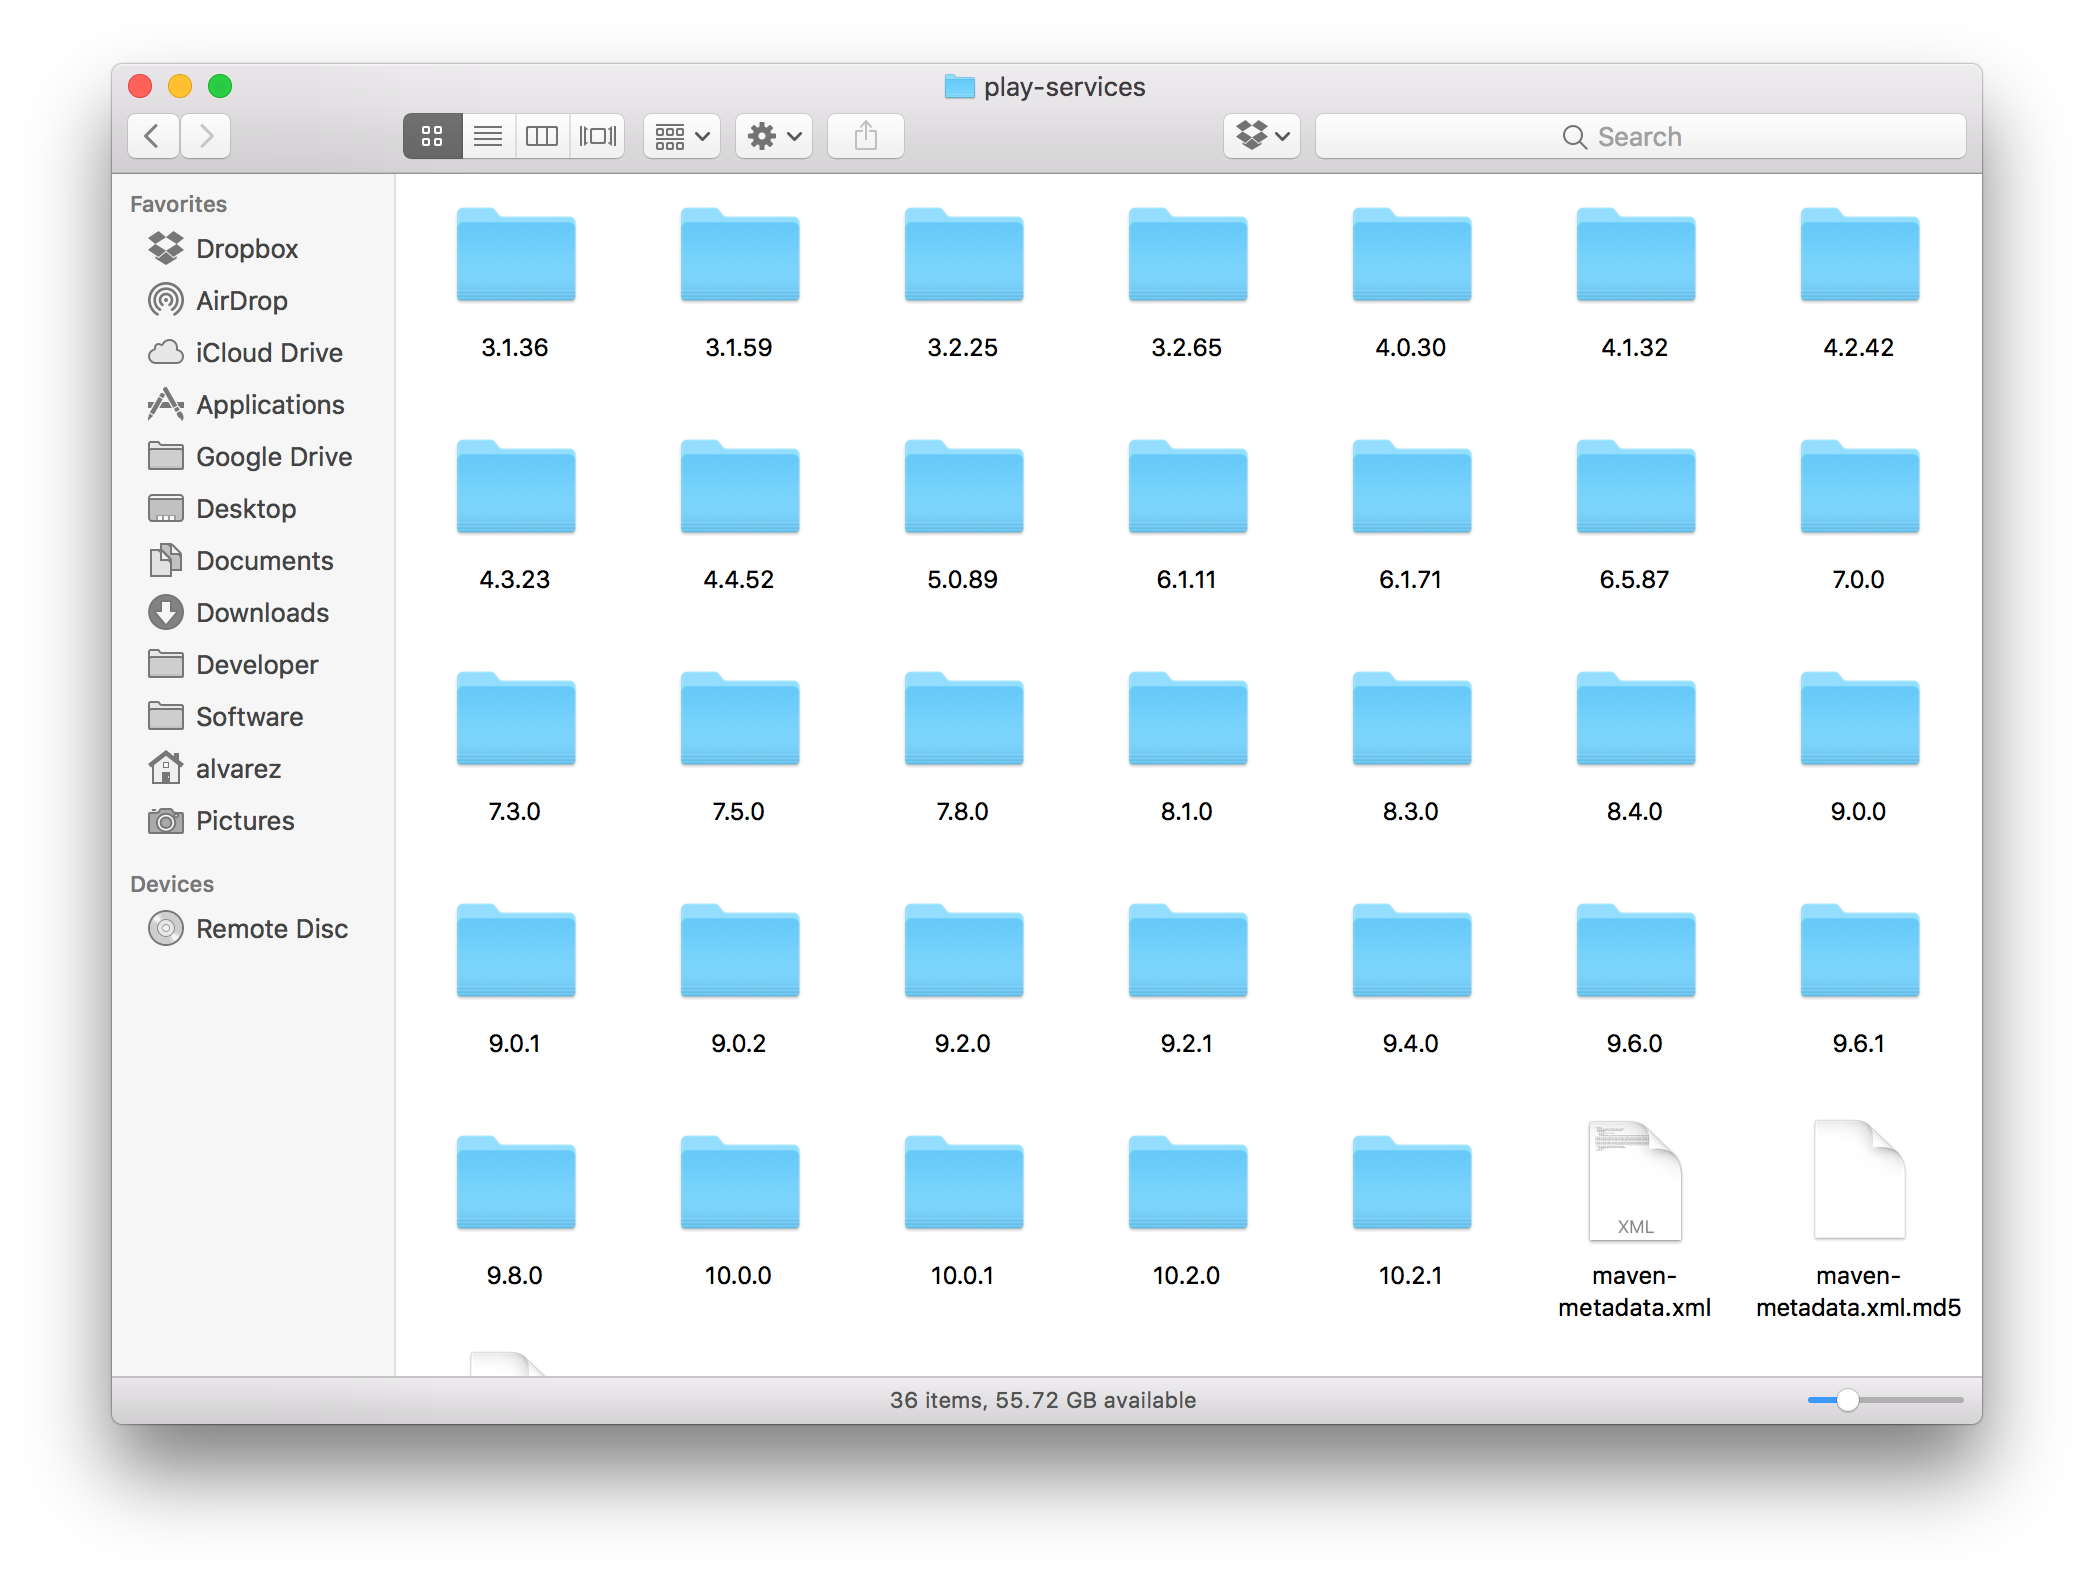
Task: Switch to list view
Action: (488, 136)
